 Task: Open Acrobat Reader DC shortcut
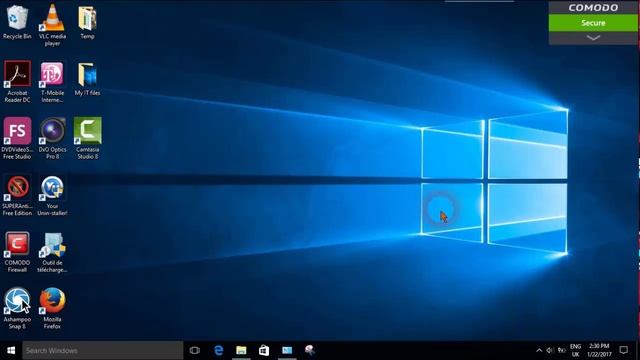(x=17, y=82)
